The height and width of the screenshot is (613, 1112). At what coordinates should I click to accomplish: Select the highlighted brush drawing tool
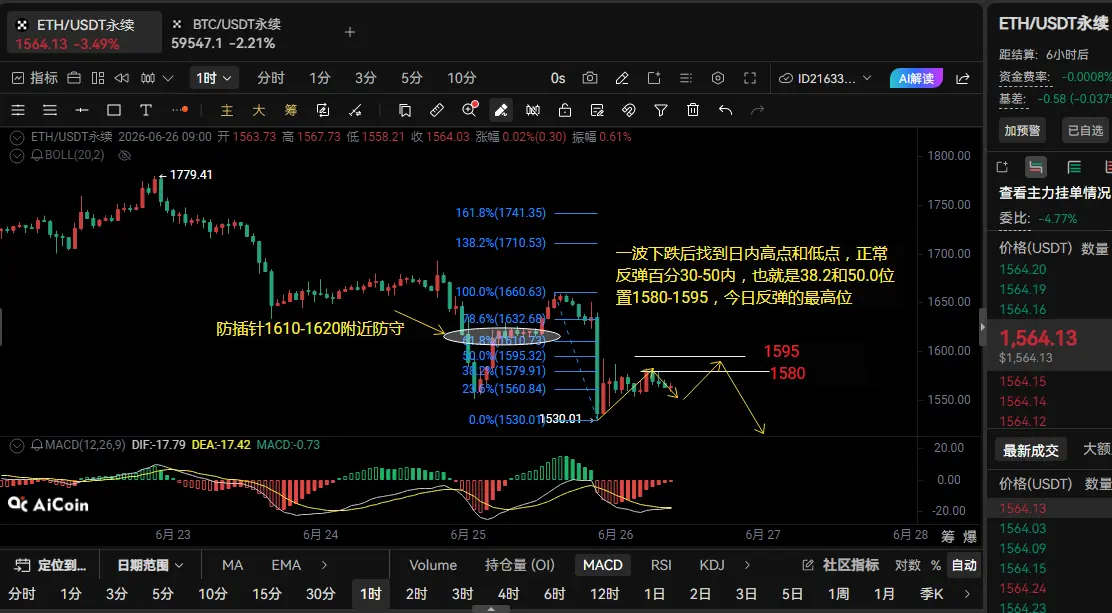(501, 110)
